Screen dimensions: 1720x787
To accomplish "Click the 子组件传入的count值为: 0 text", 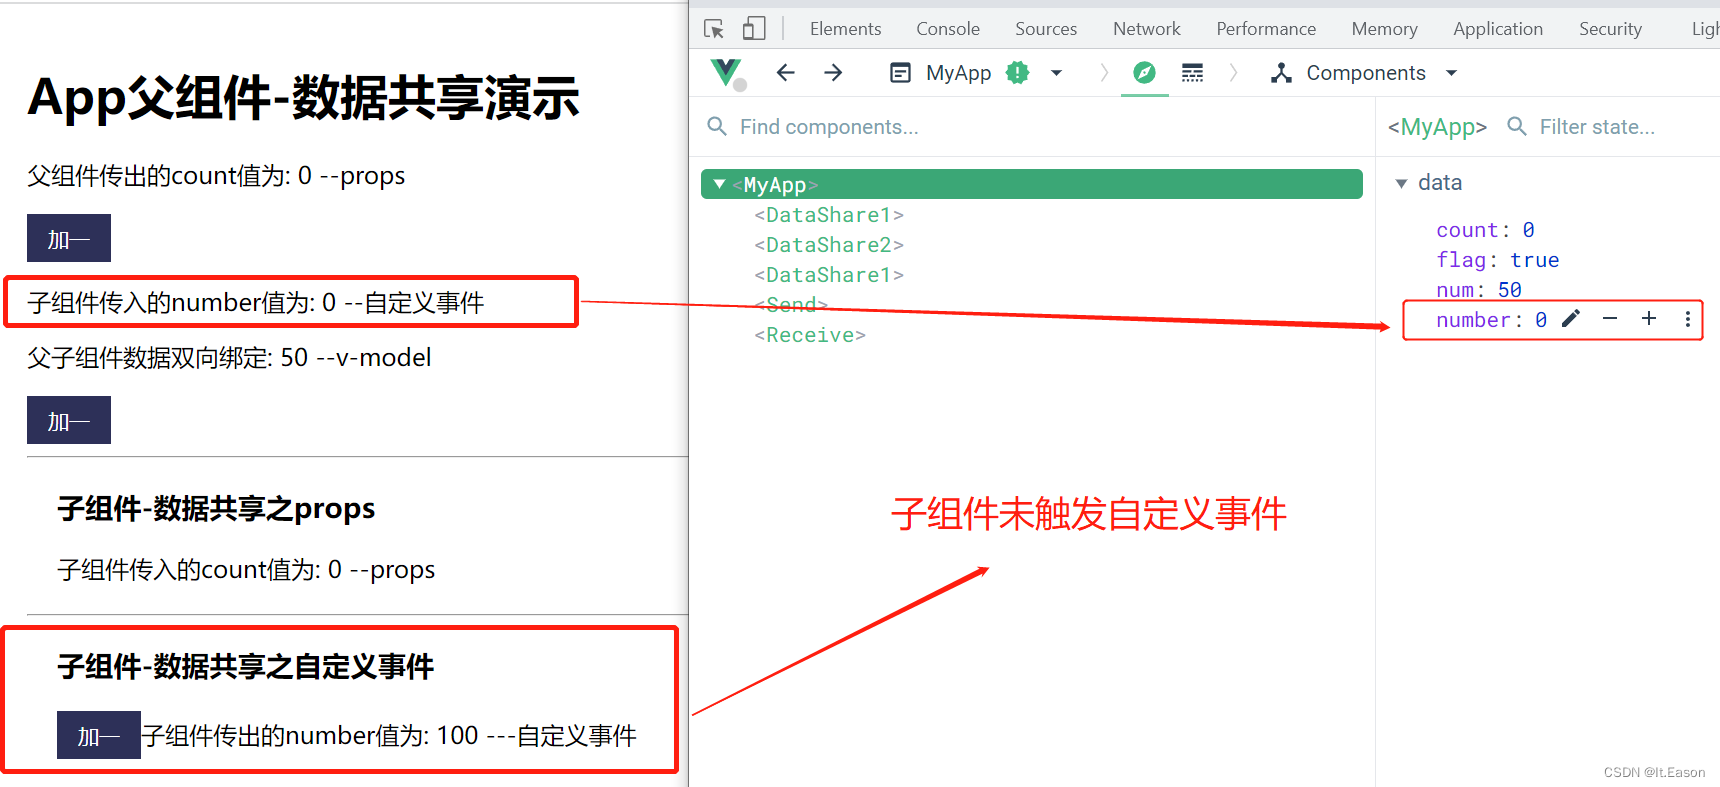I will pyautogui.click(x=199, y=570).
